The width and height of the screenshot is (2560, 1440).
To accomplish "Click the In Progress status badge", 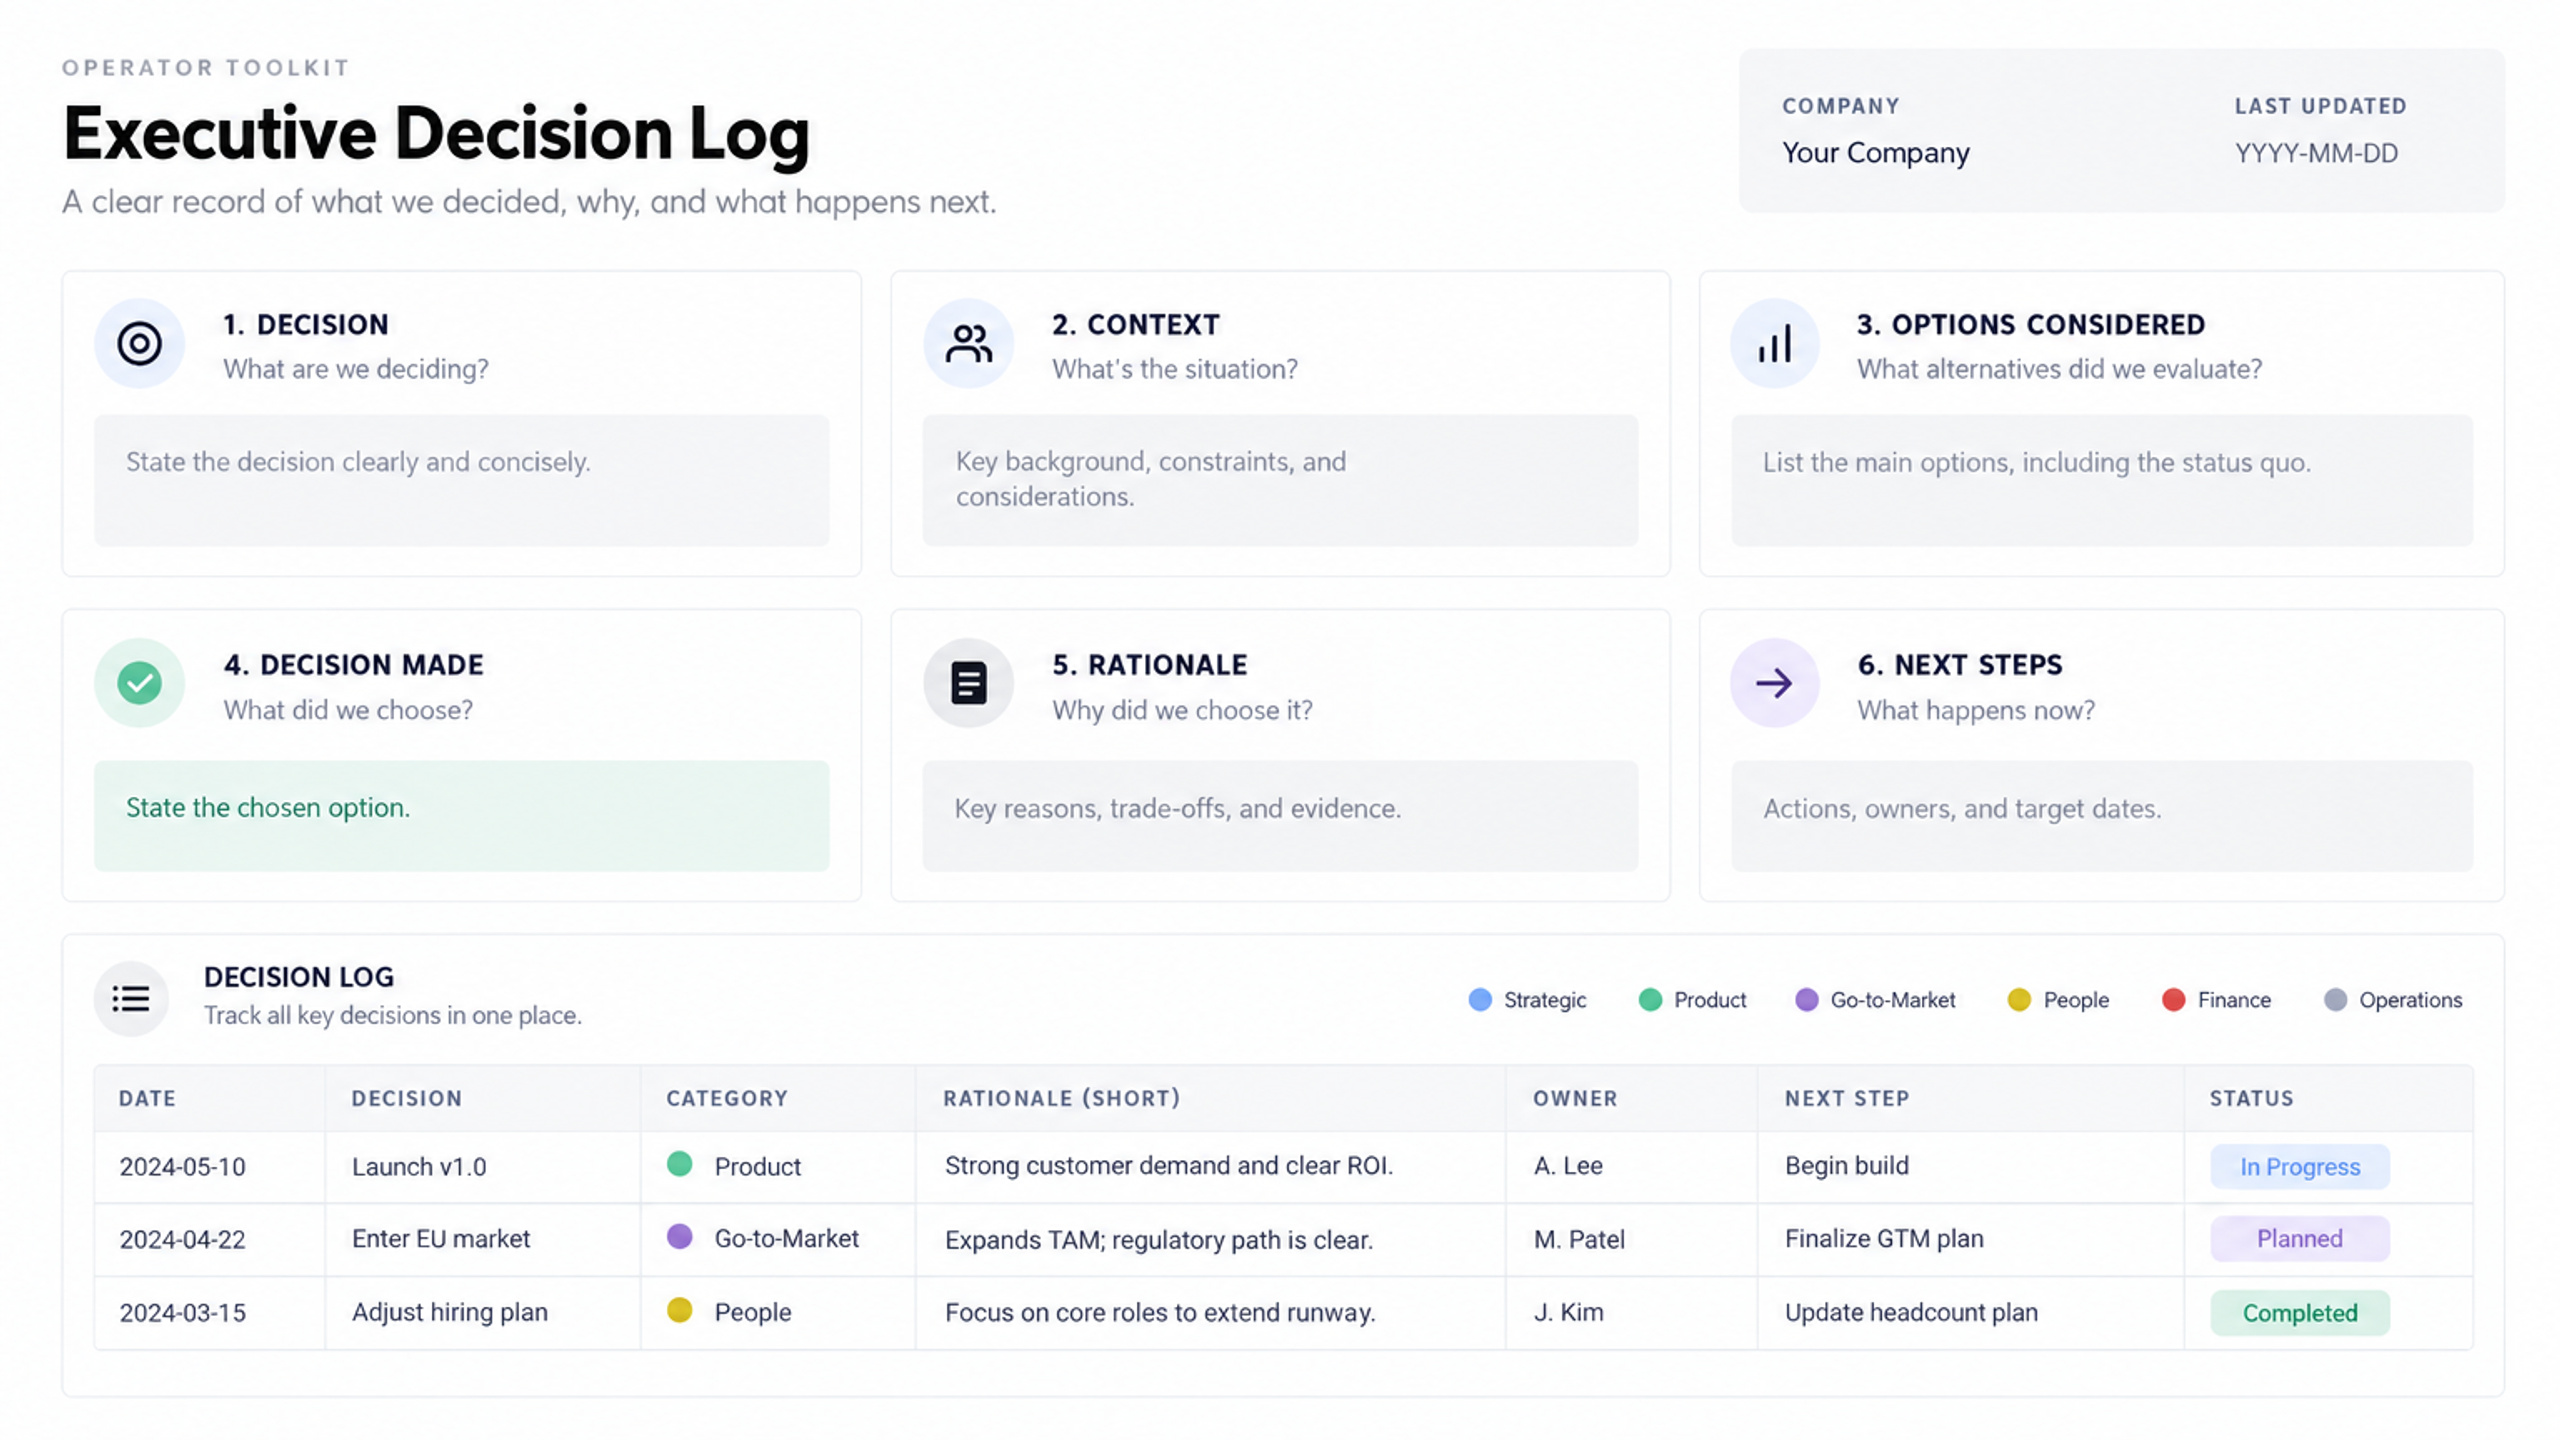I will pyautogui.click(x=2299, y=1167).
